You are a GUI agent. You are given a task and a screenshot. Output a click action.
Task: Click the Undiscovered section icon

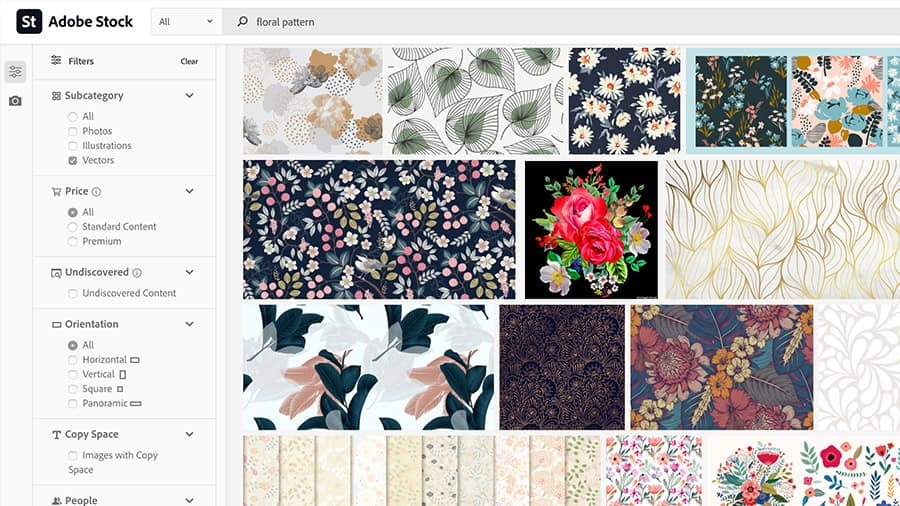(56, 273)
